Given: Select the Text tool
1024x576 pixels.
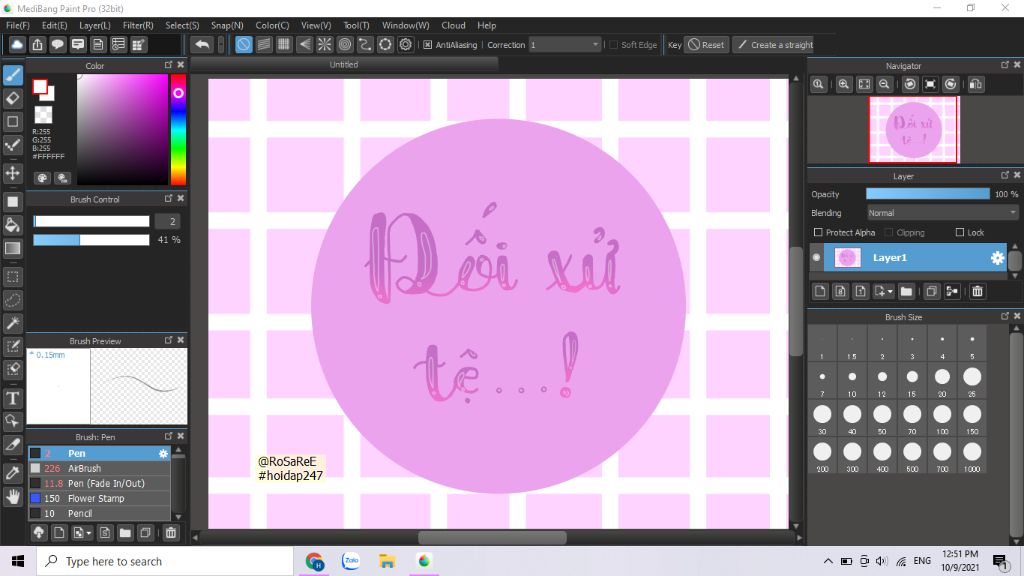Looking at the screenshot, I should coord(12,398).
